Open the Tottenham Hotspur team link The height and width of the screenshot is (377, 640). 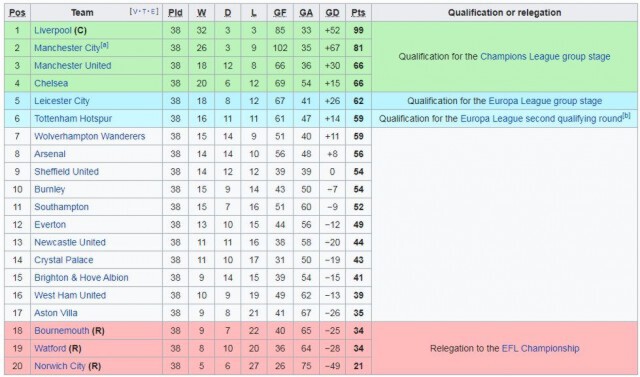[x=73, y=119]
